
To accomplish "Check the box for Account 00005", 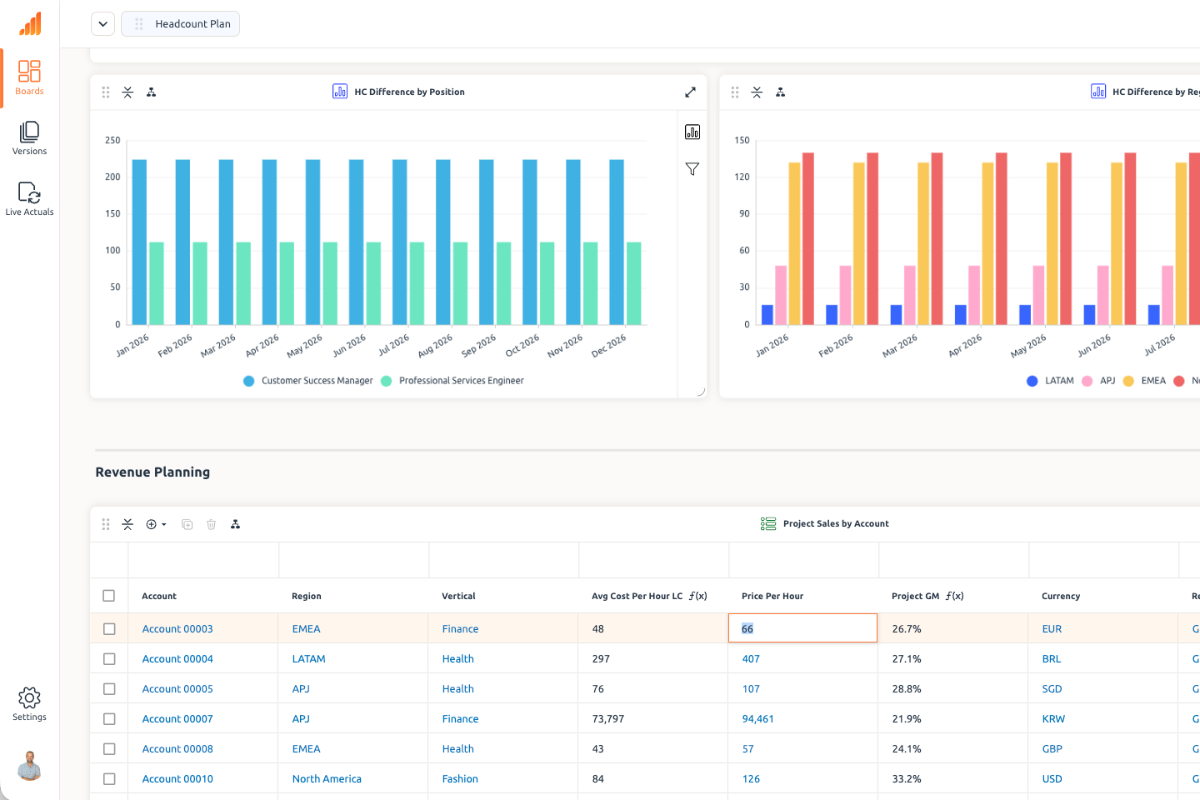I will click(109, 689).
